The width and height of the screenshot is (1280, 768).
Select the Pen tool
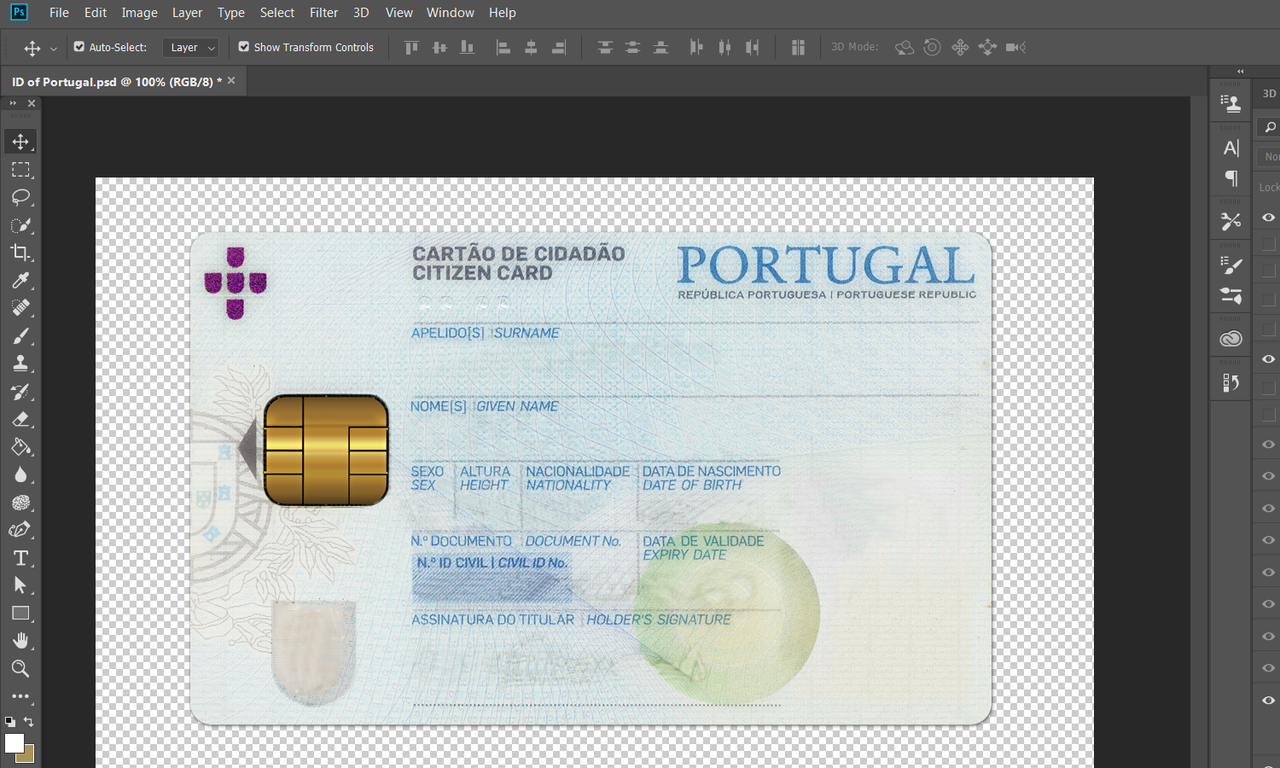[x=20, y=530]
